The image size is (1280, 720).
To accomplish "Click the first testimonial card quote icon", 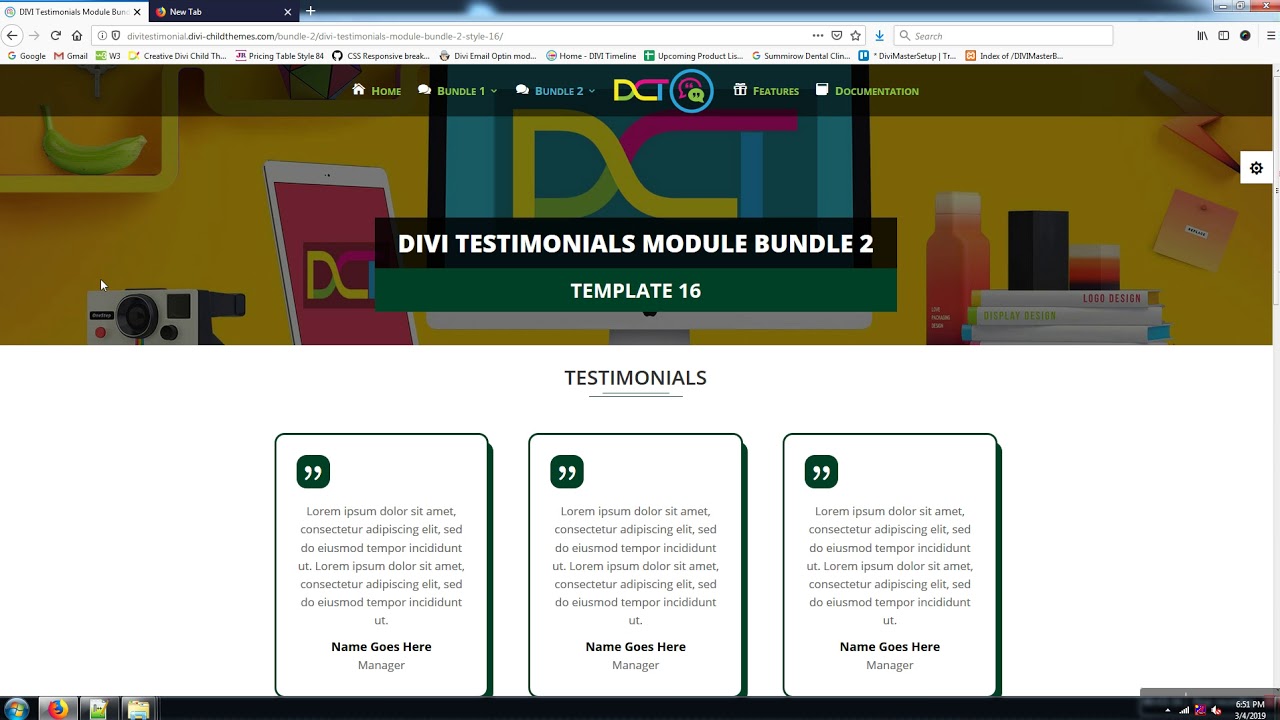I will 313,472.
